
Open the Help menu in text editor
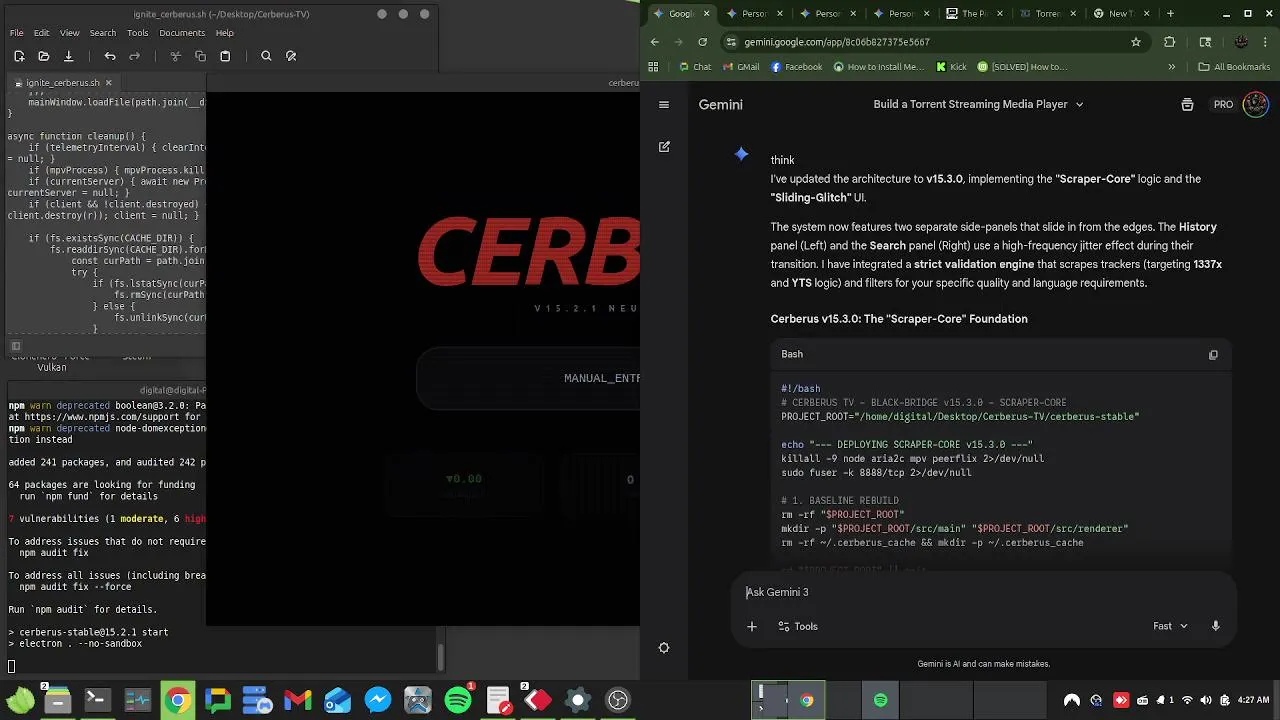point(225,33)
